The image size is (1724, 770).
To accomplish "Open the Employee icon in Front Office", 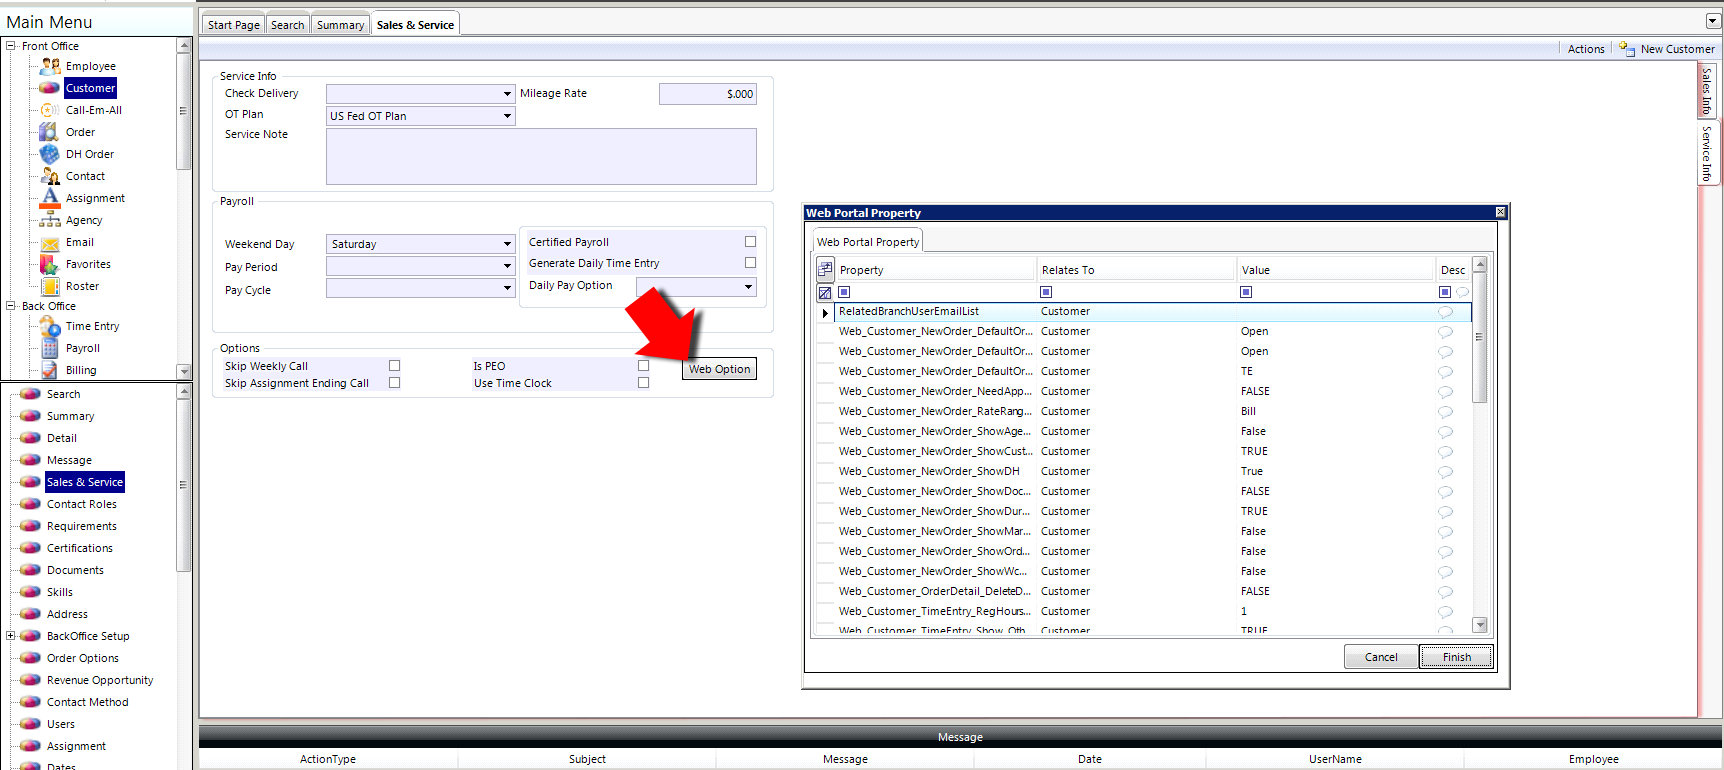I will click(x=50, y=66).
